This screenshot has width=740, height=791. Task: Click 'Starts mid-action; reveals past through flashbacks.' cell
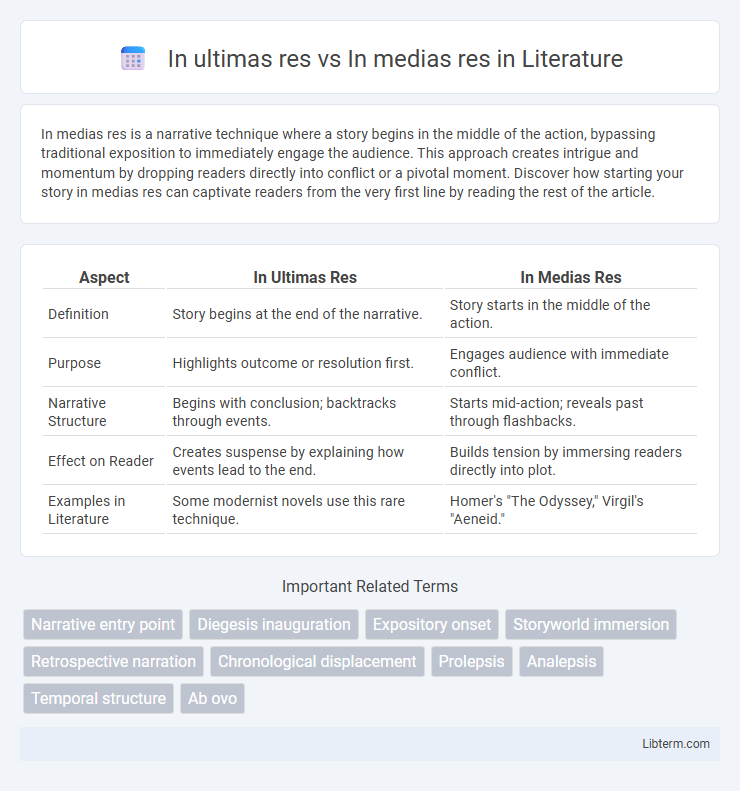(571, 412)
